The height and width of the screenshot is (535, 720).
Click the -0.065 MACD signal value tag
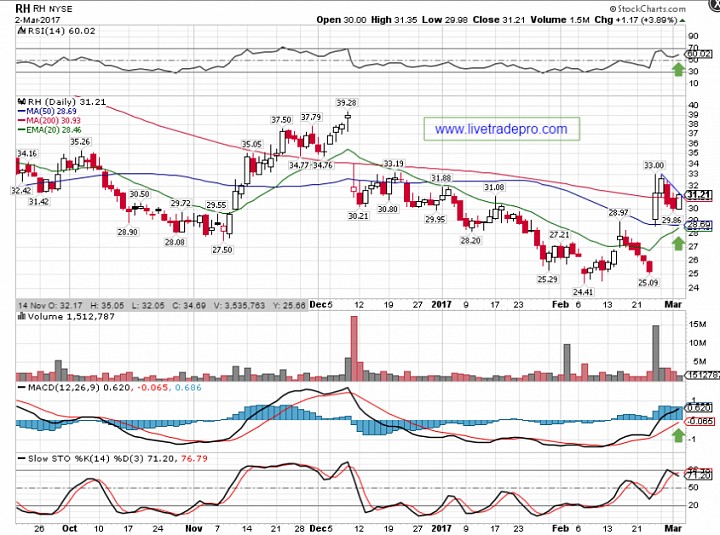pyautogui.click(x=699, y=421)
